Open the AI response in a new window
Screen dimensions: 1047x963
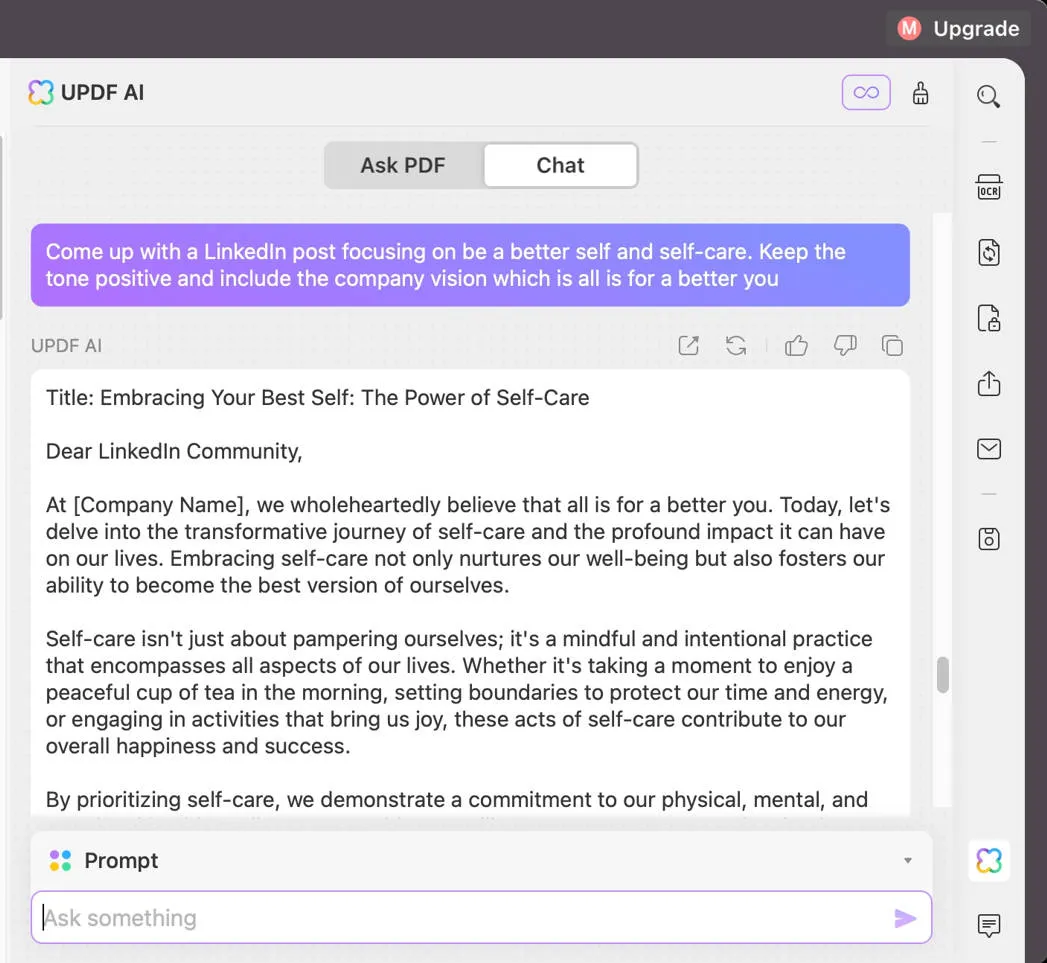point(688,345)
